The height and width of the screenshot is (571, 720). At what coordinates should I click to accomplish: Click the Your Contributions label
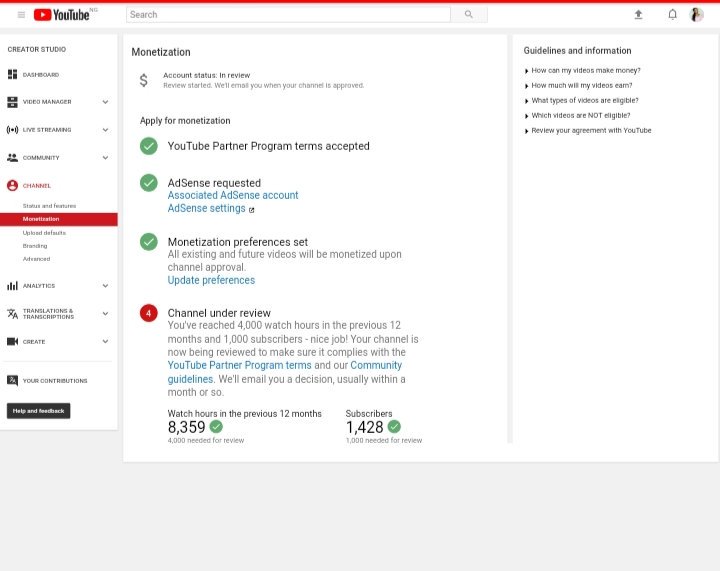point(55,381)
